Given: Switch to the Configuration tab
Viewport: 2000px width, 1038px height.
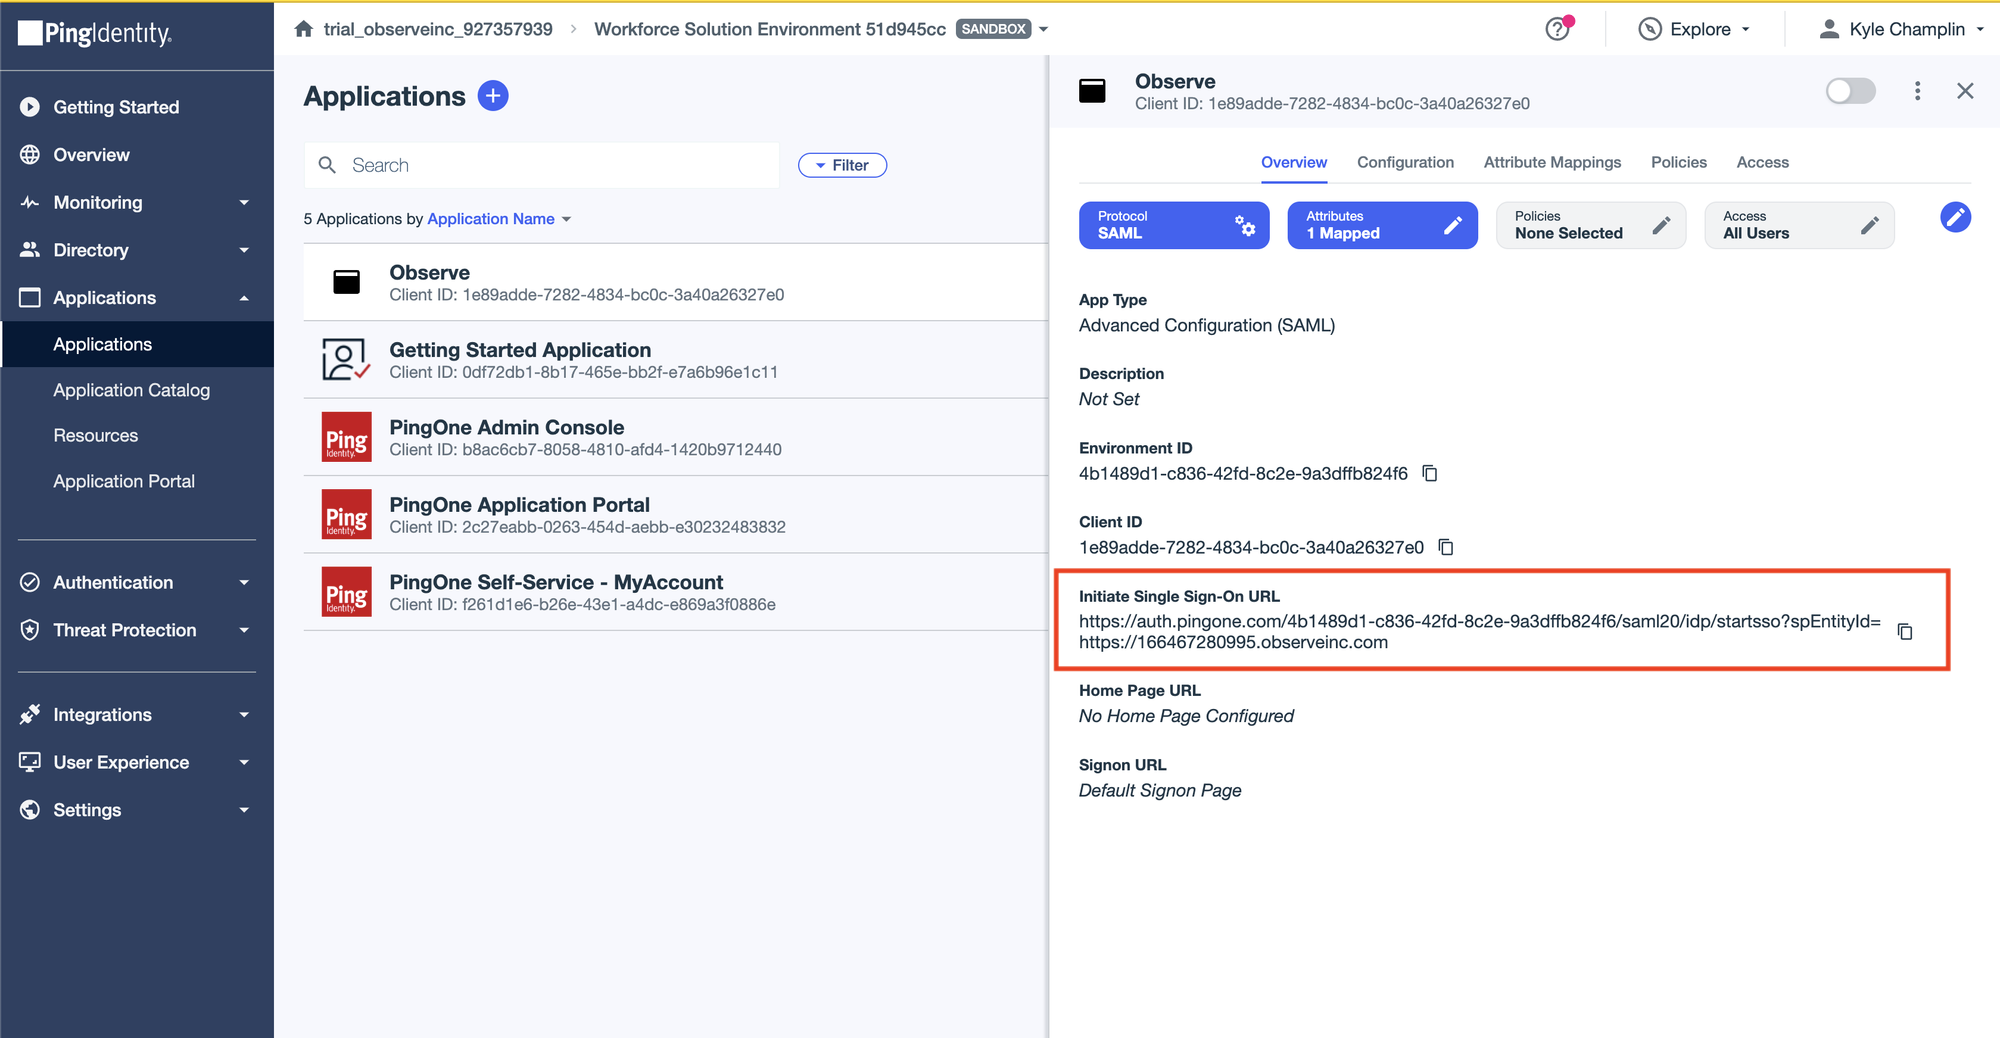Looking at the screenshot, I should coord(1405,162).
